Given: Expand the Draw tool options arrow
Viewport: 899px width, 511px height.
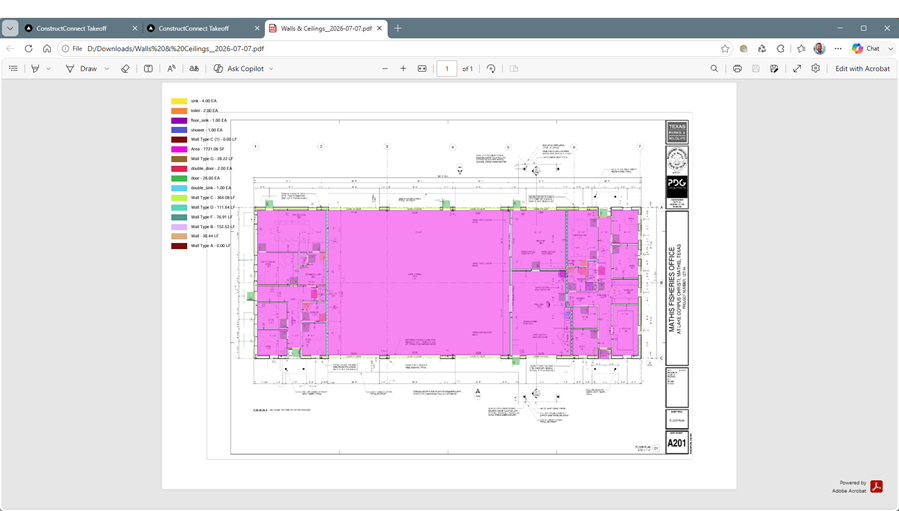Looking at the screenshot, I should tap(107, 69).
